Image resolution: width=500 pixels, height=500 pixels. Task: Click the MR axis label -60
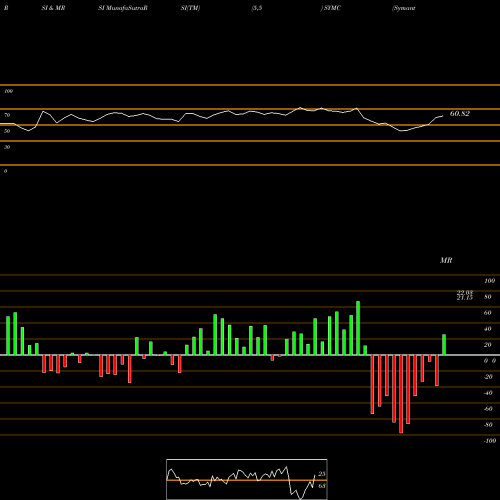coord(488,409)
